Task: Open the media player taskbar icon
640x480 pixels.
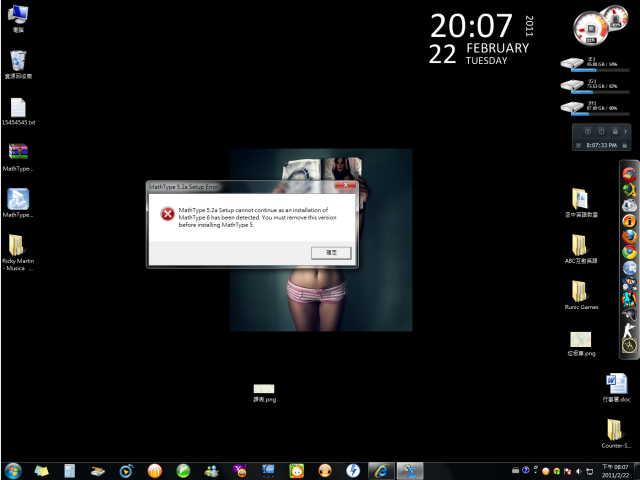Action: [126, 471]
